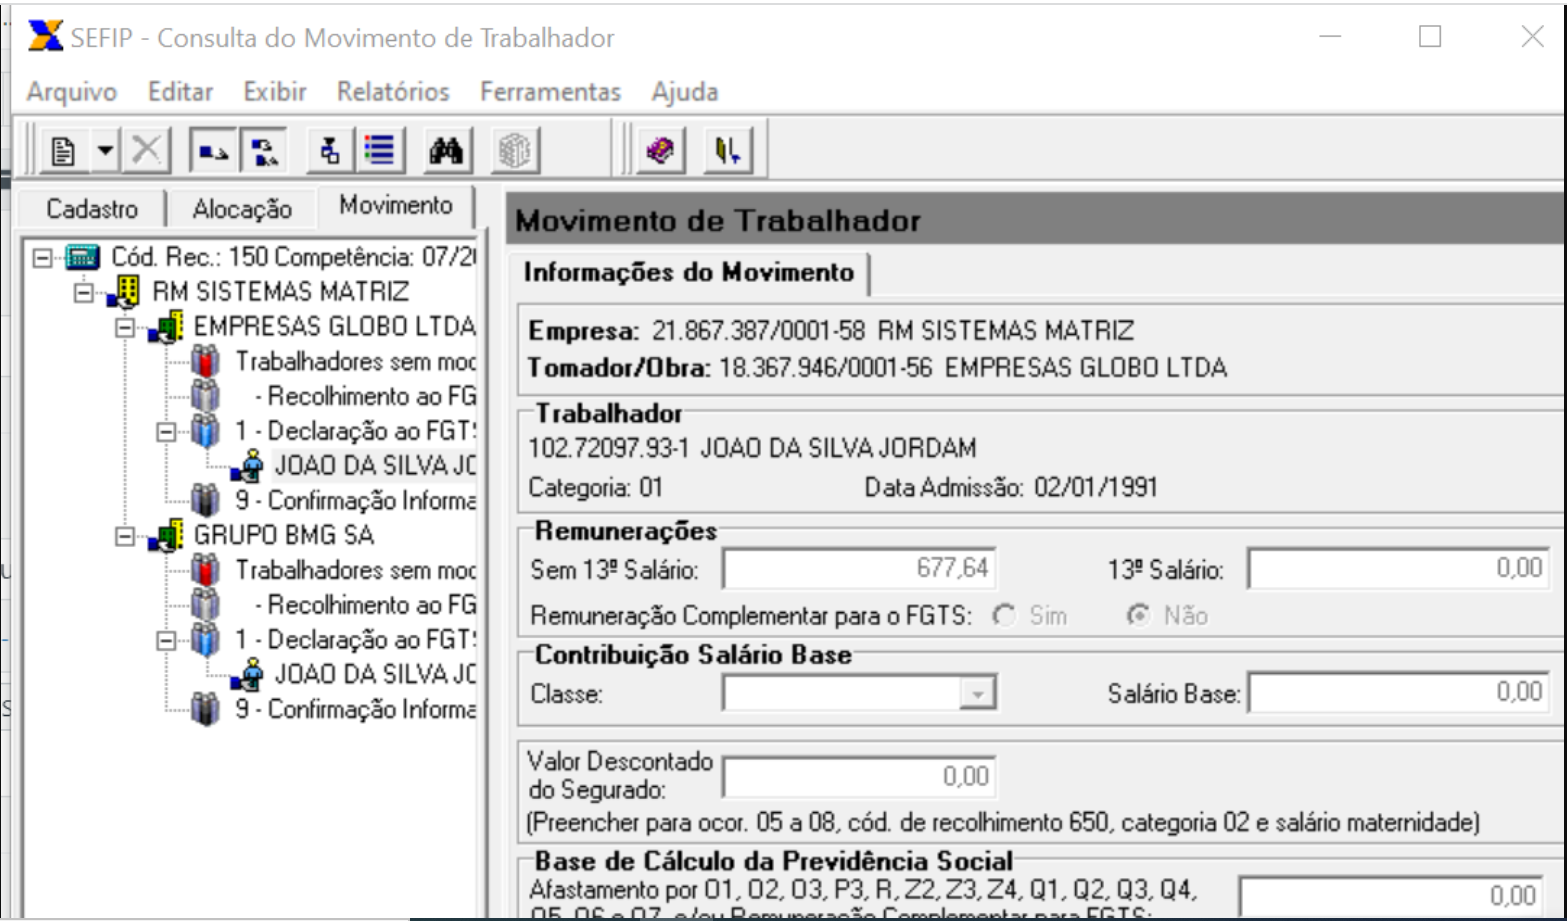Collapse the GRUPO BMG SA node
This screenshot has height=921, width=1567.
124,536
